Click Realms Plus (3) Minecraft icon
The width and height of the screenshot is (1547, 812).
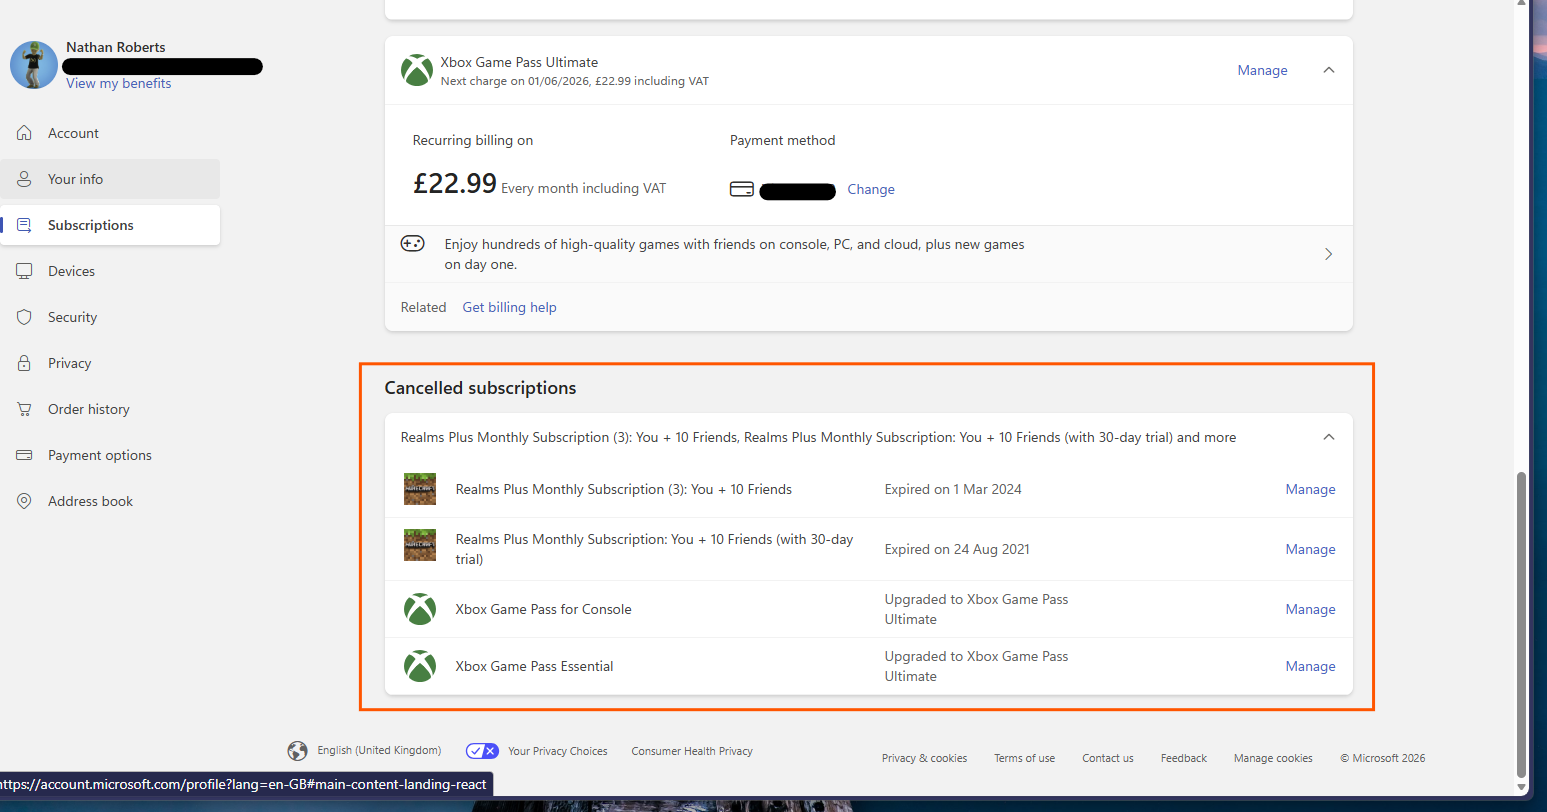point(420,489)
